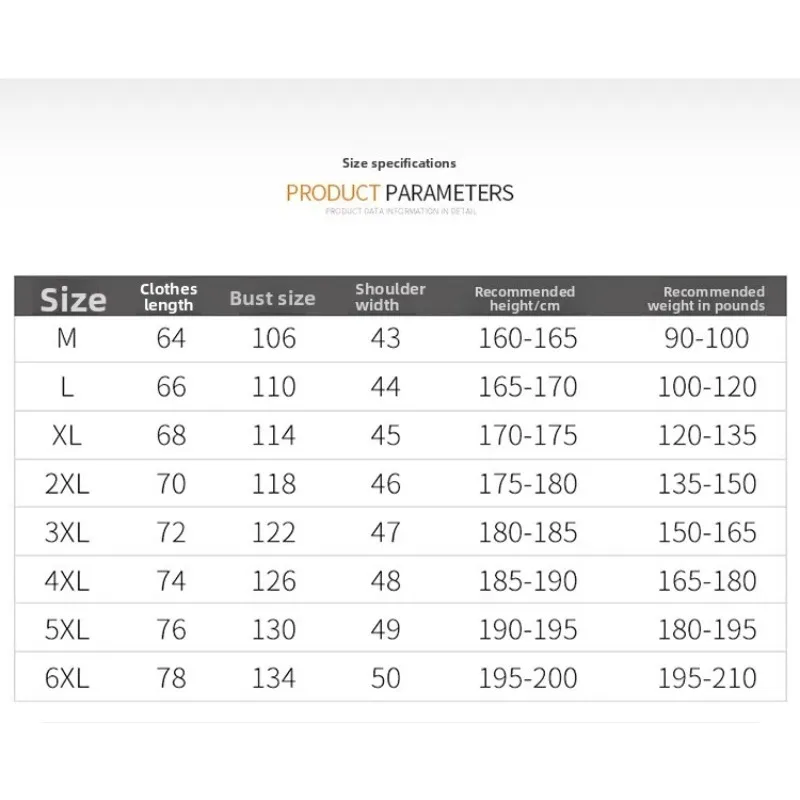Click the Bust size header

coord(272,298)
